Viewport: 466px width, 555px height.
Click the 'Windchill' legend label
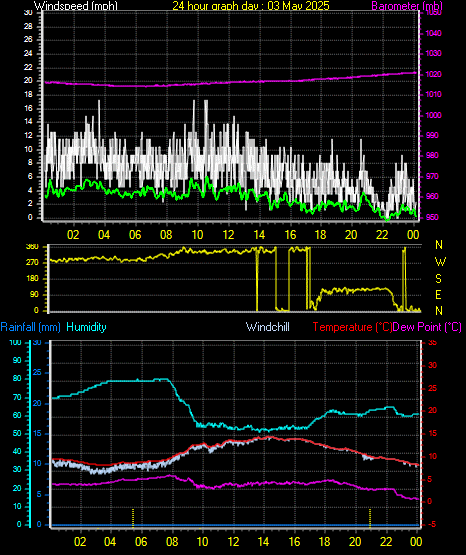[267, 327]
